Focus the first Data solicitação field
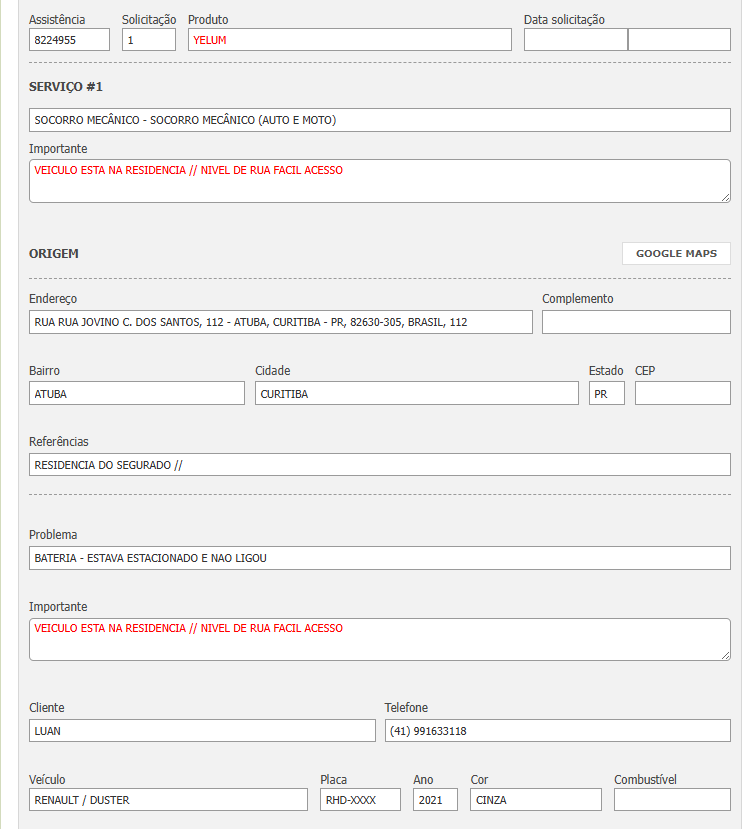This screenshot has height=829, width=744. [575, 40]
